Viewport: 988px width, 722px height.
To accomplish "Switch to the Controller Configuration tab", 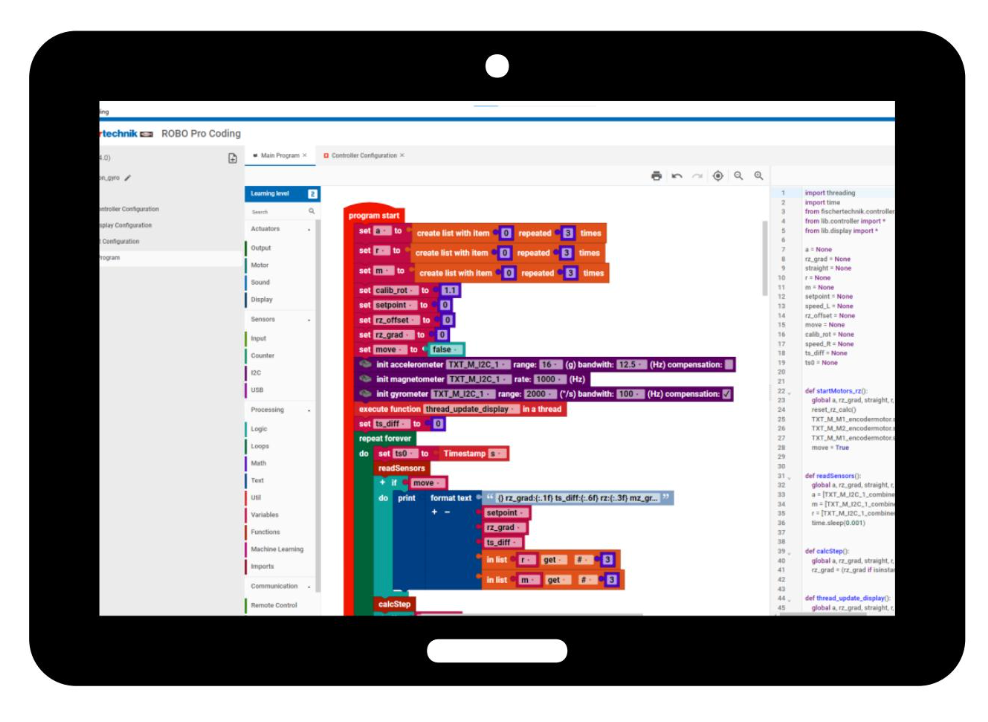I will tap(364, 156).
